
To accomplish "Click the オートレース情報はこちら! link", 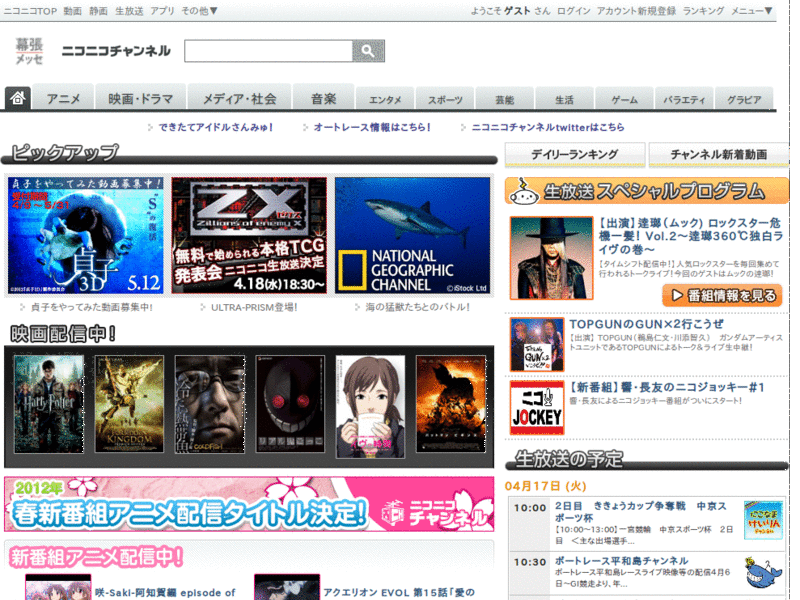I will pyautogui.click(x=372, y=127).
